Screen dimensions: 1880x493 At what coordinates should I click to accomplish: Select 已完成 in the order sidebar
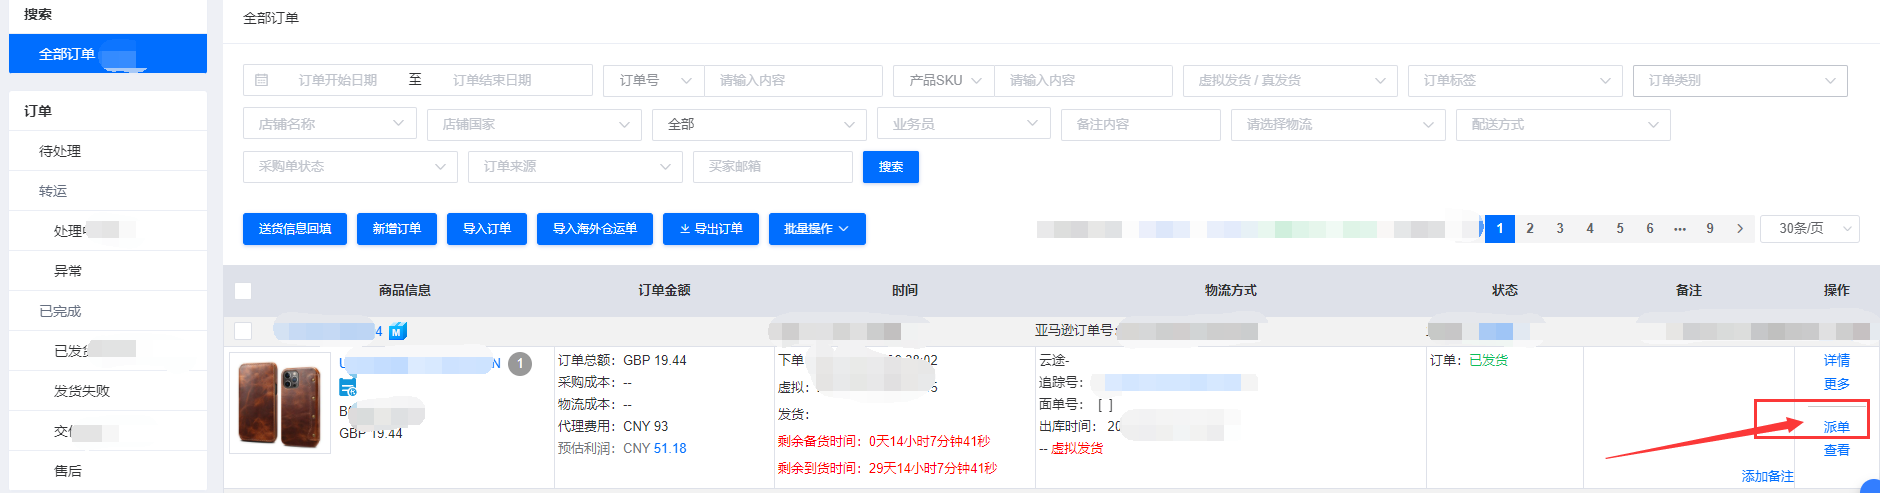[x=60, y=311]
